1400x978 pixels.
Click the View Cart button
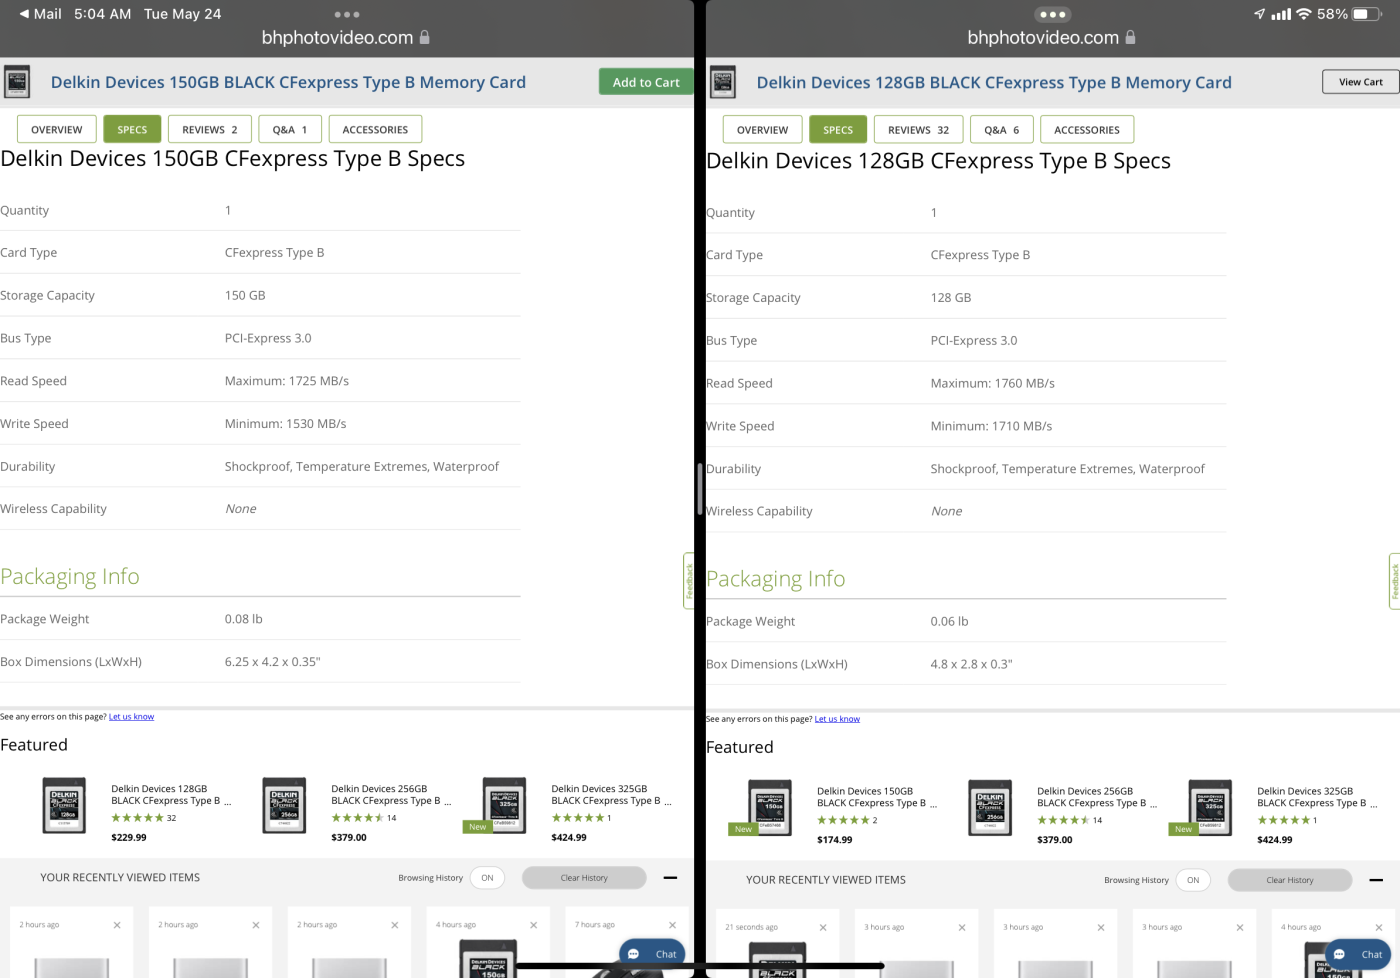(1361, 82)
